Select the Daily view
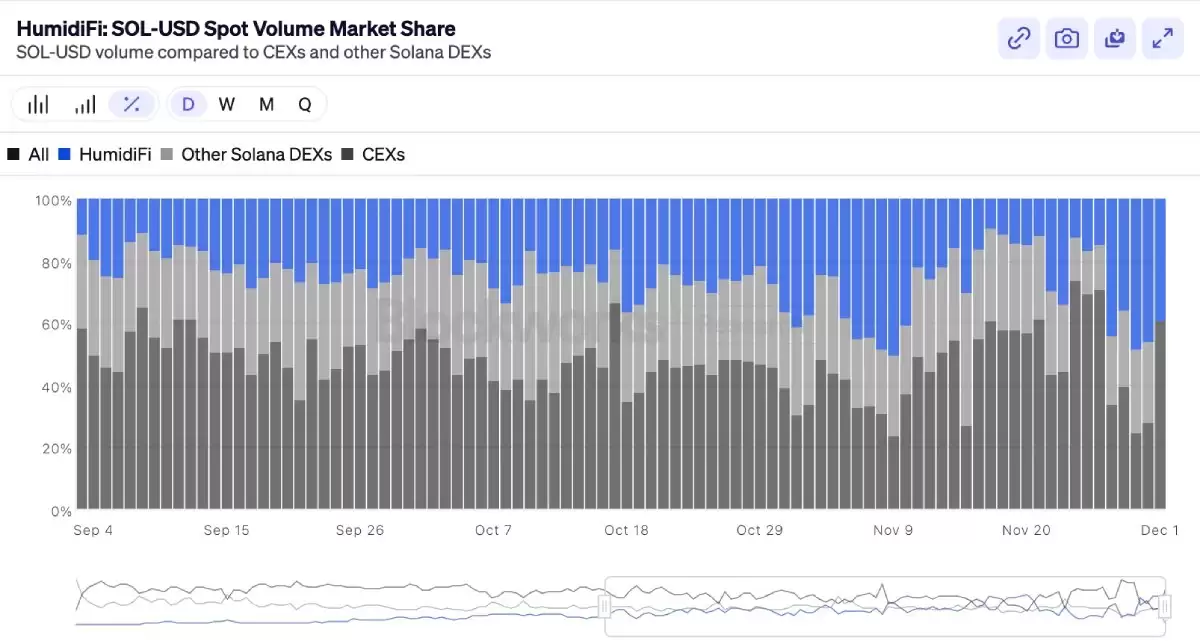The image size is (1200, 641). [188, 103]
